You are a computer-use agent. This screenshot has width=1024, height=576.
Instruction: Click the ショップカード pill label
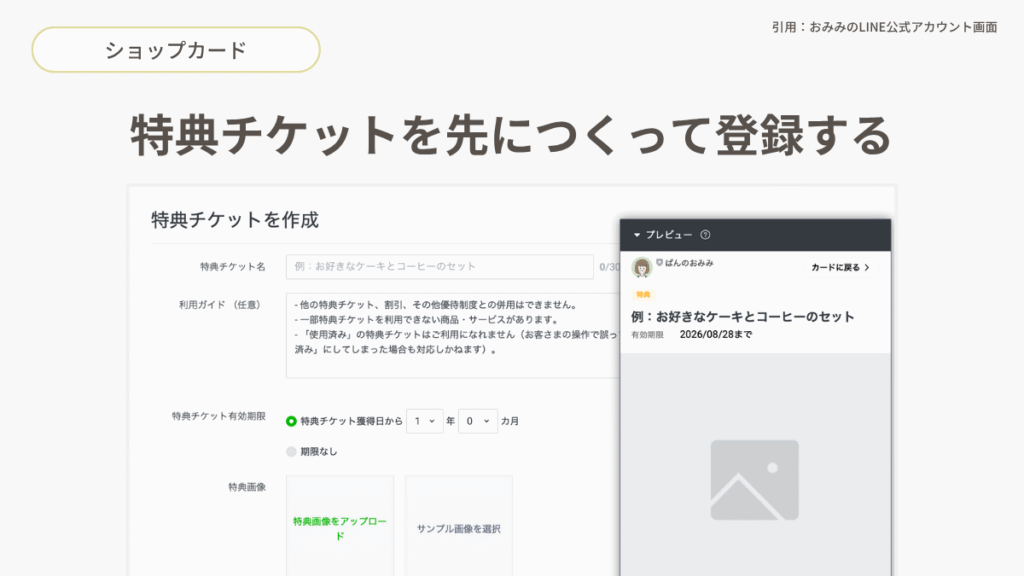[x=176, y=50]
